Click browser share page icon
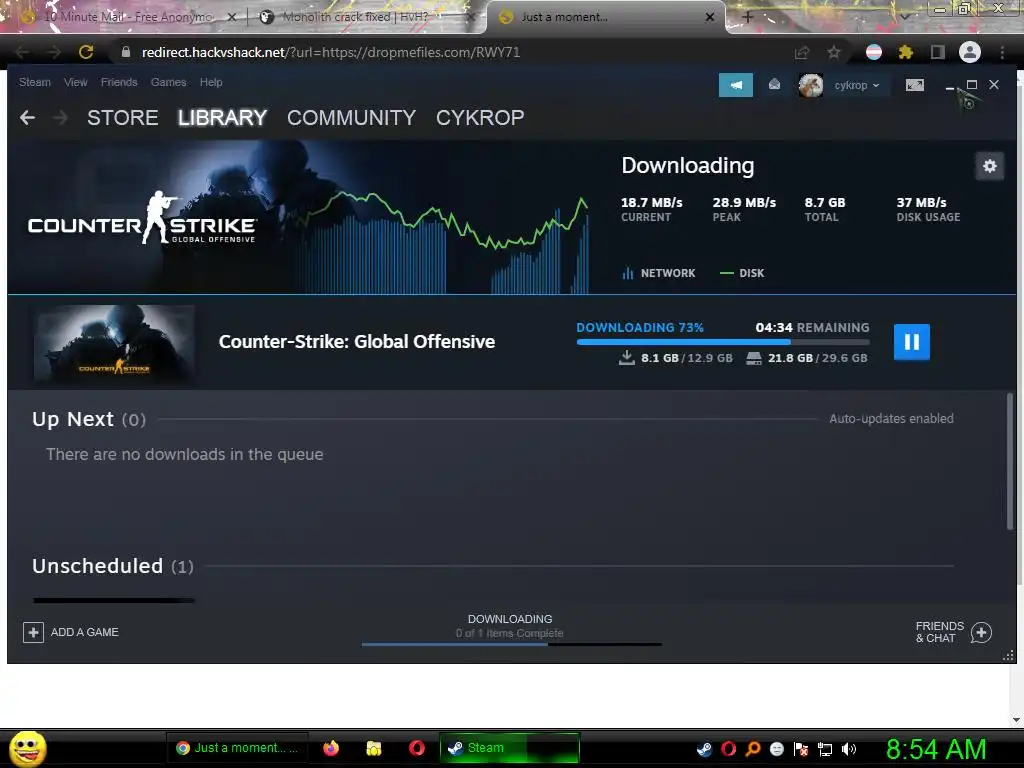1024x768 pixels. click(802, 52)
